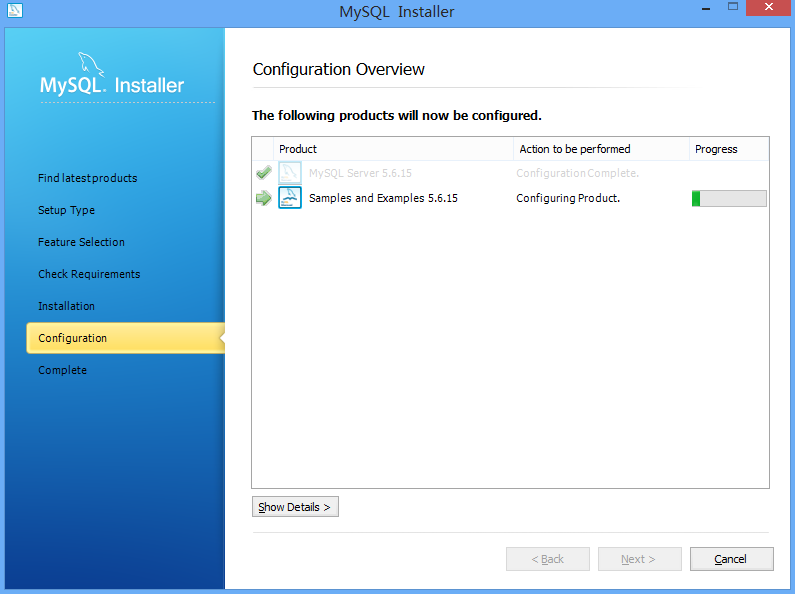
Task: Click the Samples and Examples product icon
Action: [290, 198]
